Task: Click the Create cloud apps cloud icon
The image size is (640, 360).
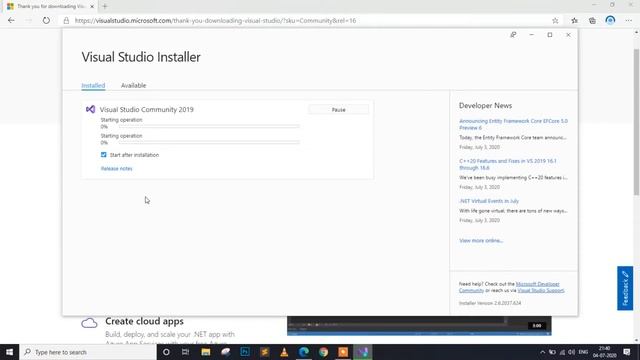Action: coord(89,324)
